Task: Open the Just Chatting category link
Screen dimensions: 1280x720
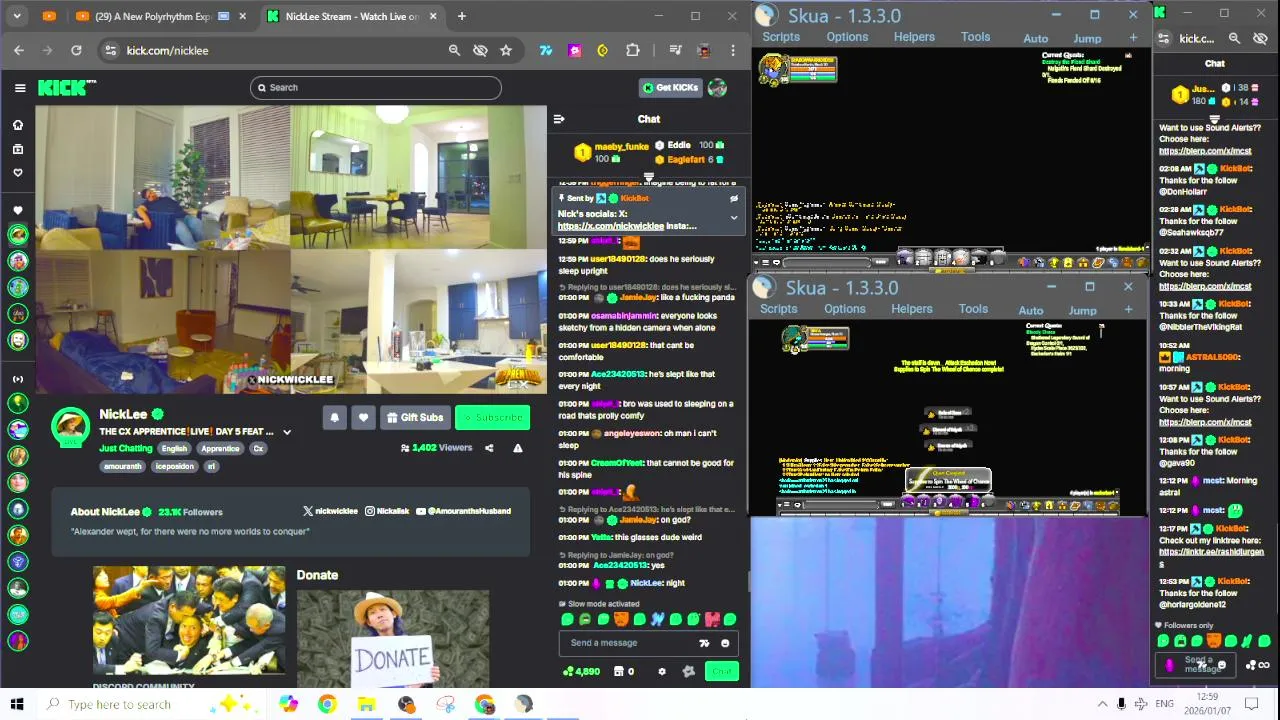Action: click(x=126, y=449)
